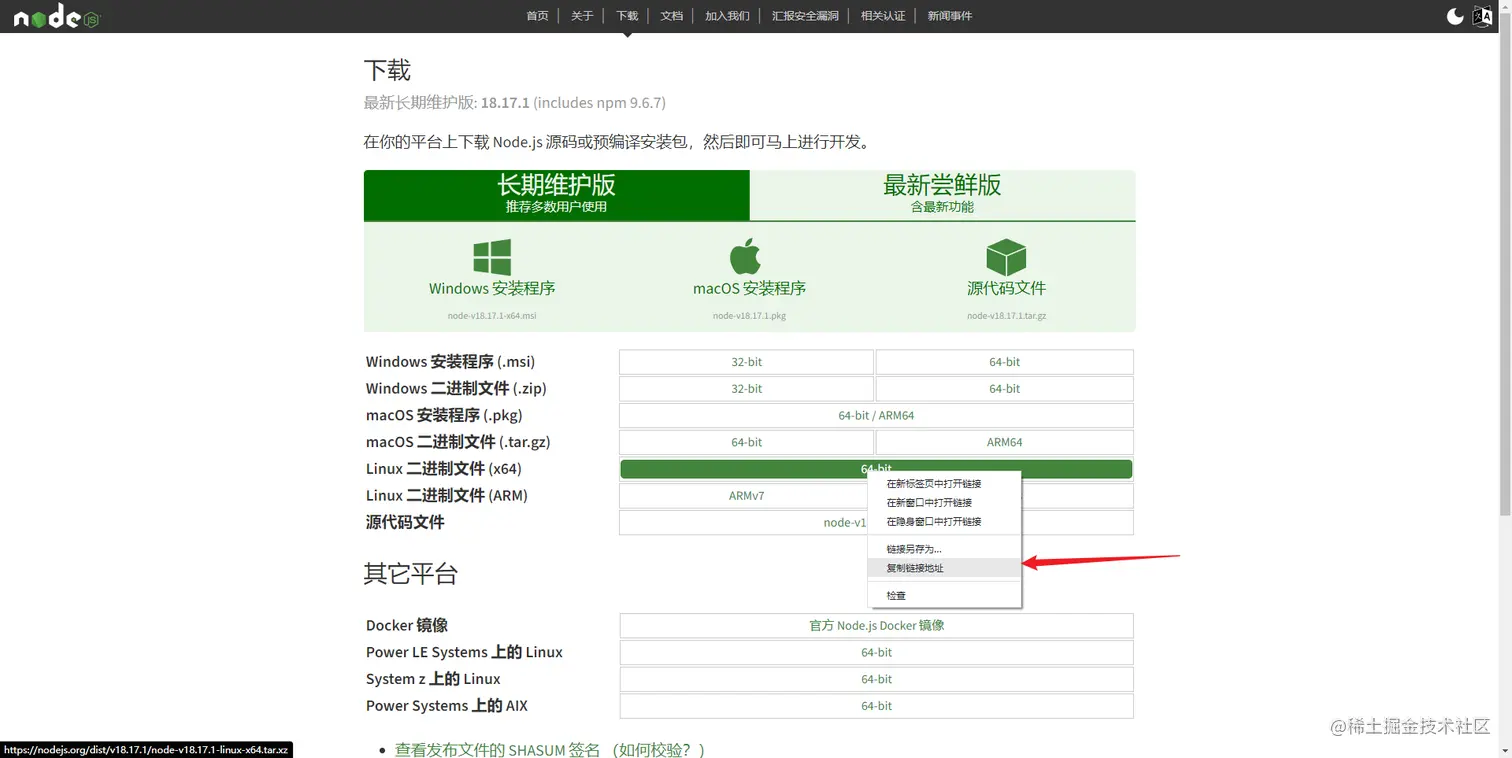
Task: Click macOS 安装程序 download link
Action: (x=749, y=288)
